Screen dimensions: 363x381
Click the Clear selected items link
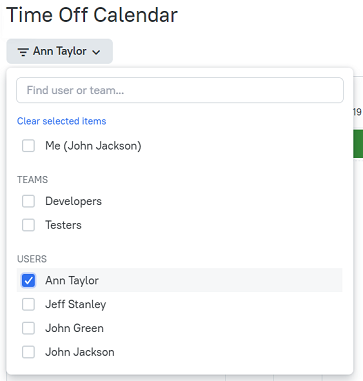[x=62, y=121]
